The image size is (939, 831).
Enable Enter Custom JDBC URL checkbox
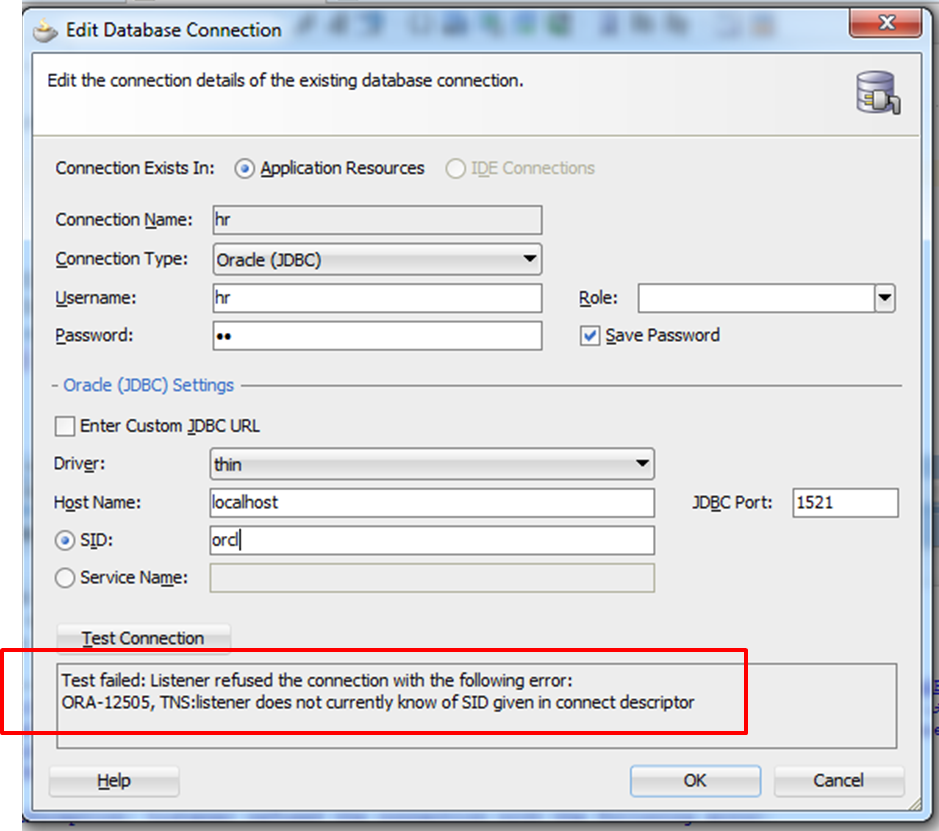tap(65, 426)
